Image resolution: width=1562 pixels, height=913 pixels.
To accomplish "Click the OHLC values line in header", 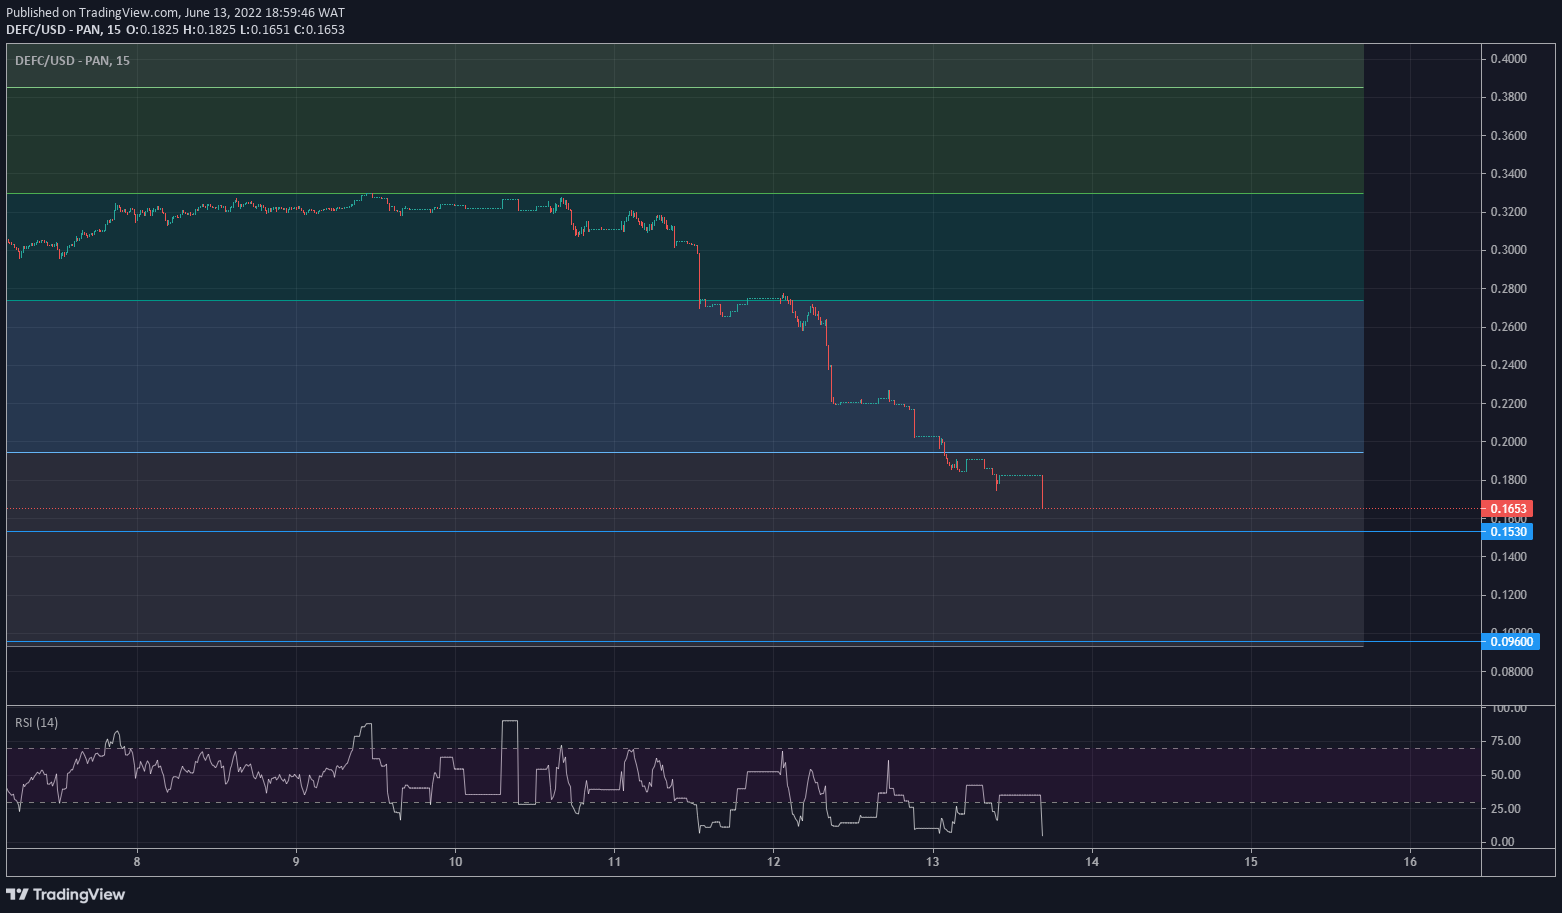I will click(x=235, y=30).
